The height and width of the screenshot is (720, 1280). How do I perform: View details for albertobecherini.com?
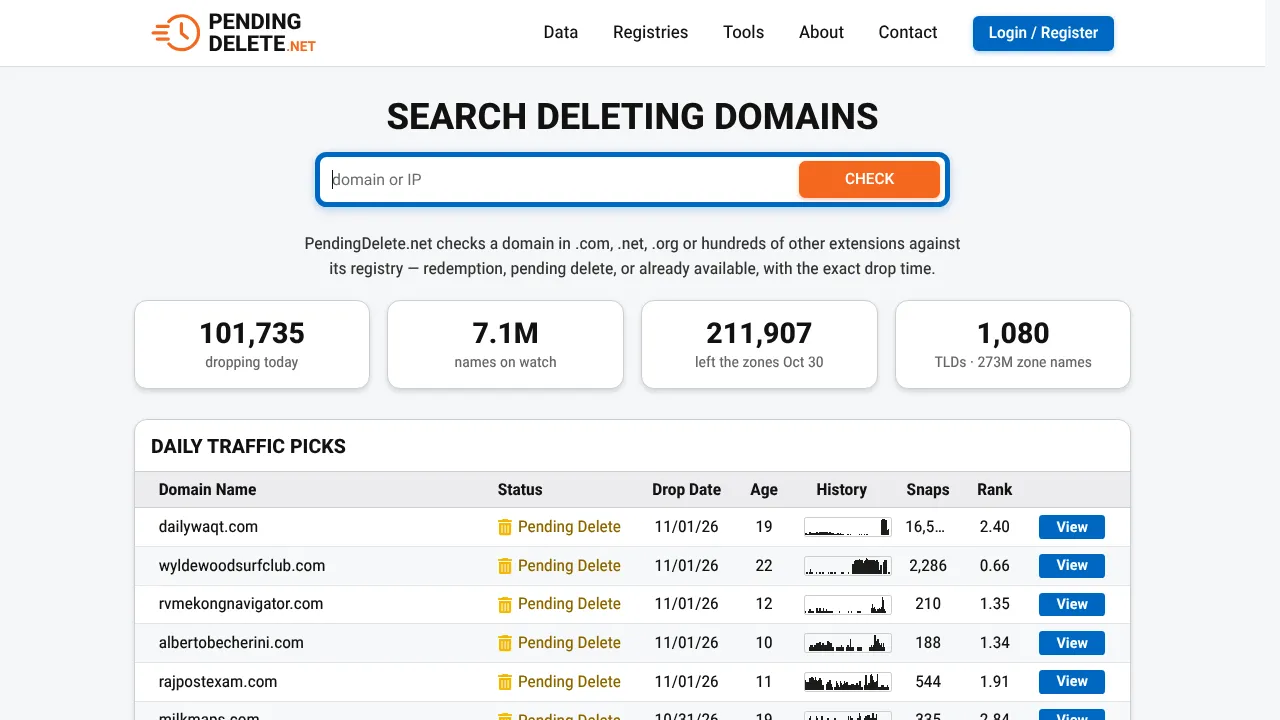point(1072,643)
